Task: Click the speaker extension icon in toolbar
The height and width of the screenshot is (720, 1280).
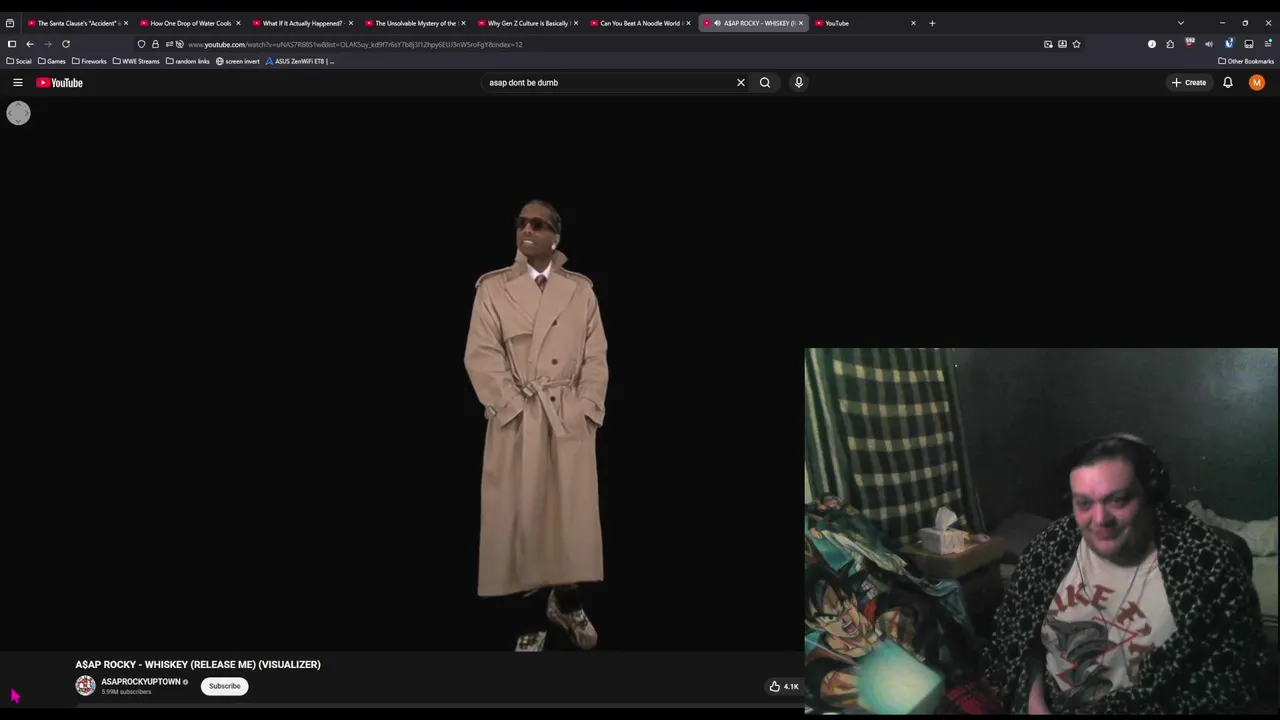Action: (1208, 44)
